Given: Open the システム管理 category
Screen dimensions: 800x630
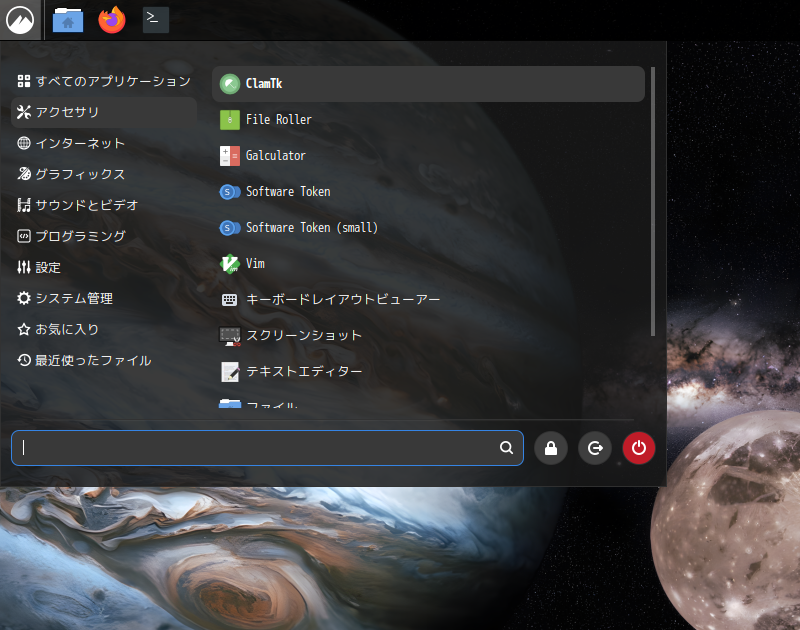Looking at the screenshot, I should pyautogui.click(x=104, y=298).
